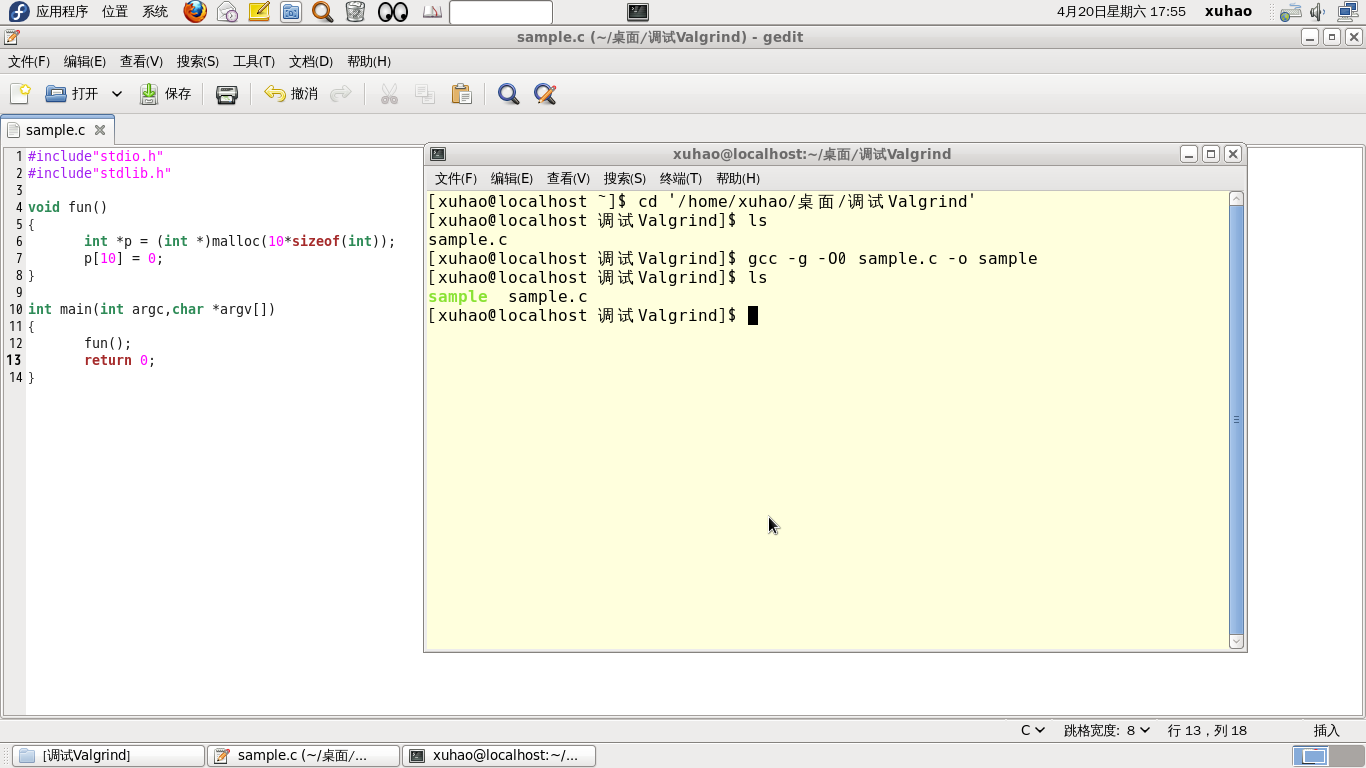Click the paste clipboard icon
Image resolution: width=1366 pixels, height=768 pixels.
[461, 94]
